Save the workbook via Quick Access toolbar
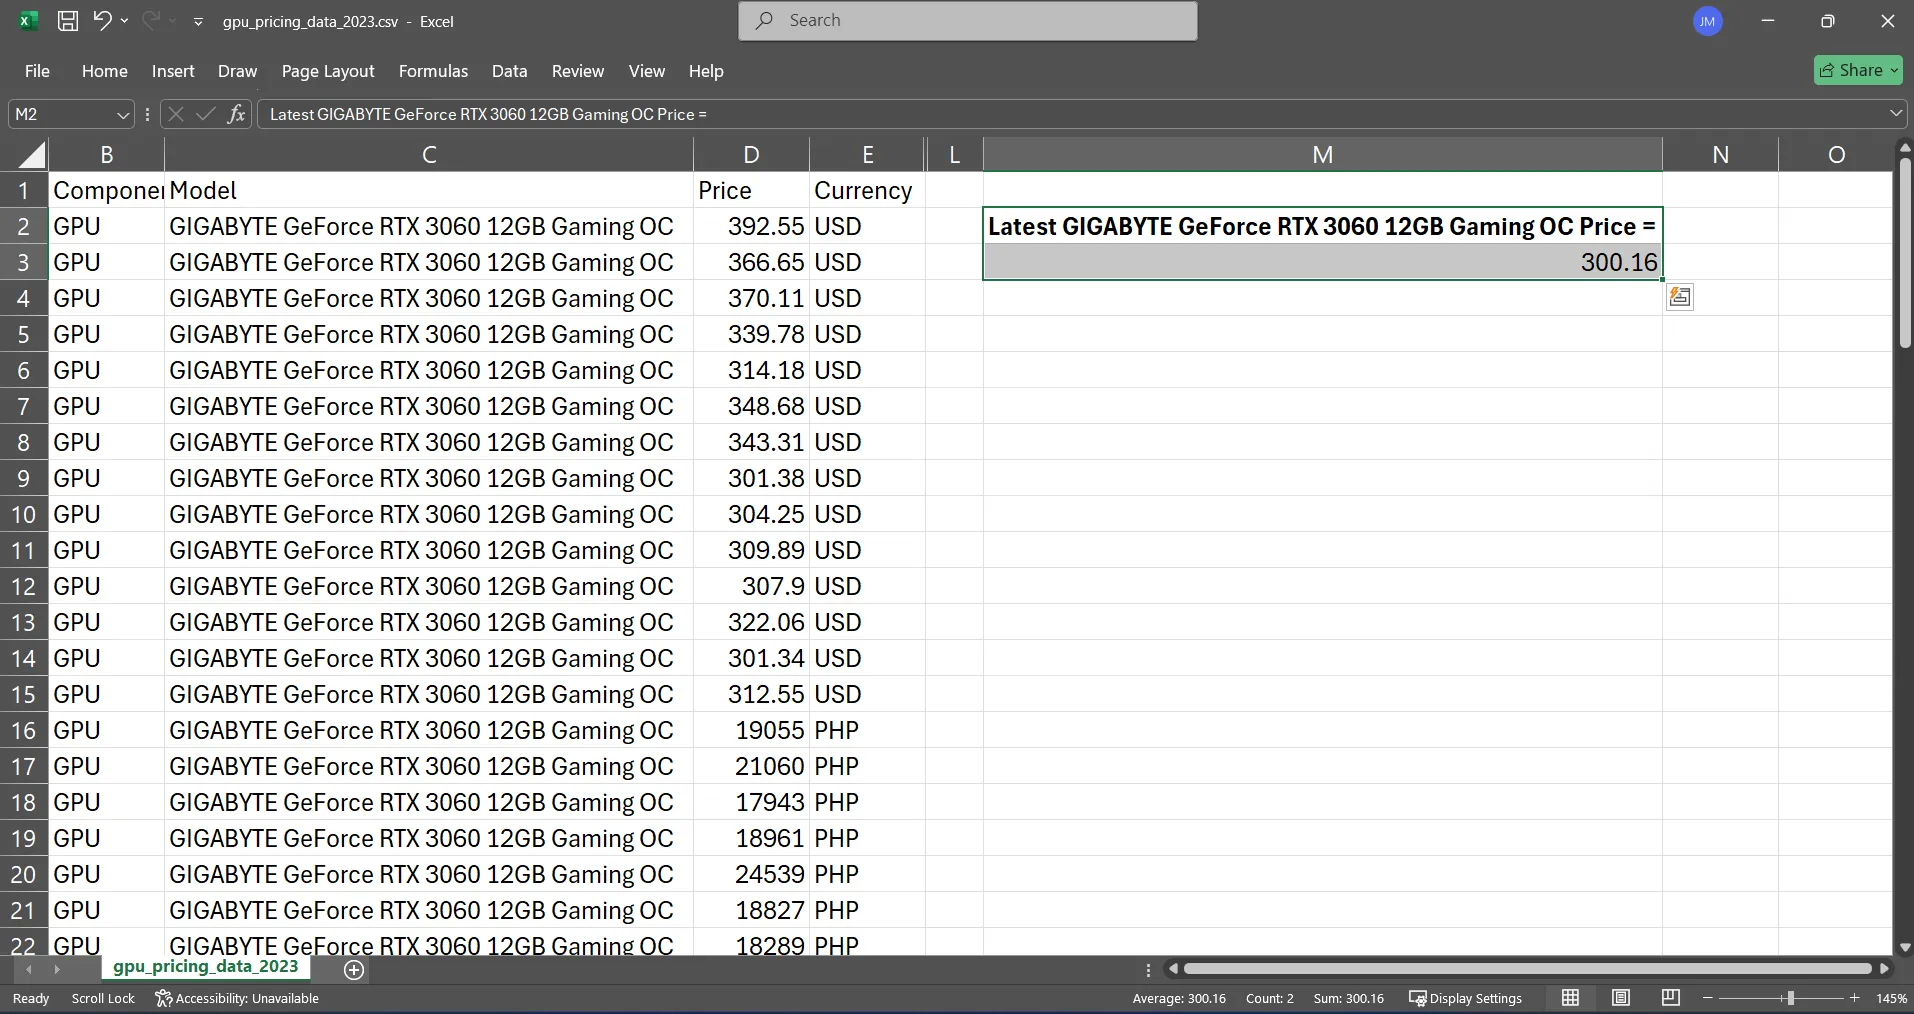1914x1014 pixels. [68, 20]
